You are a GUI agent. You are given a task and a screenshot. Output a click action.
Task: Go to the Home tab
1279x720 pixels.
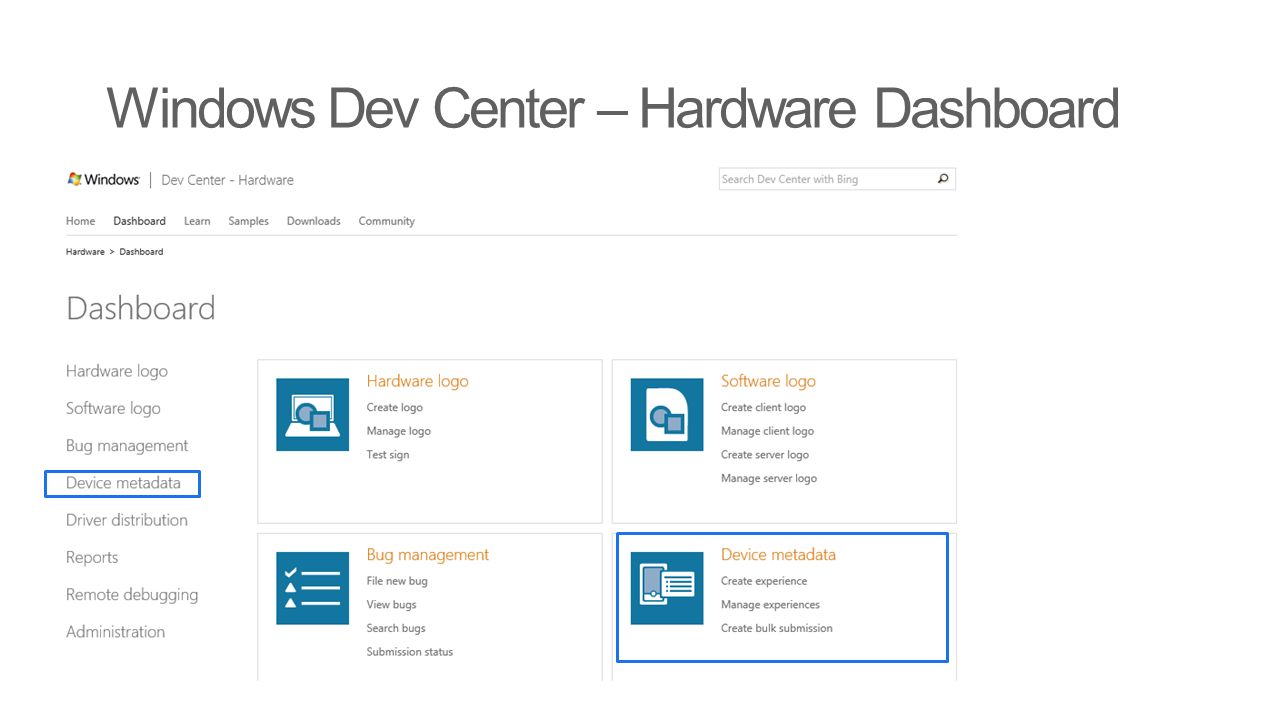point(81,221)
